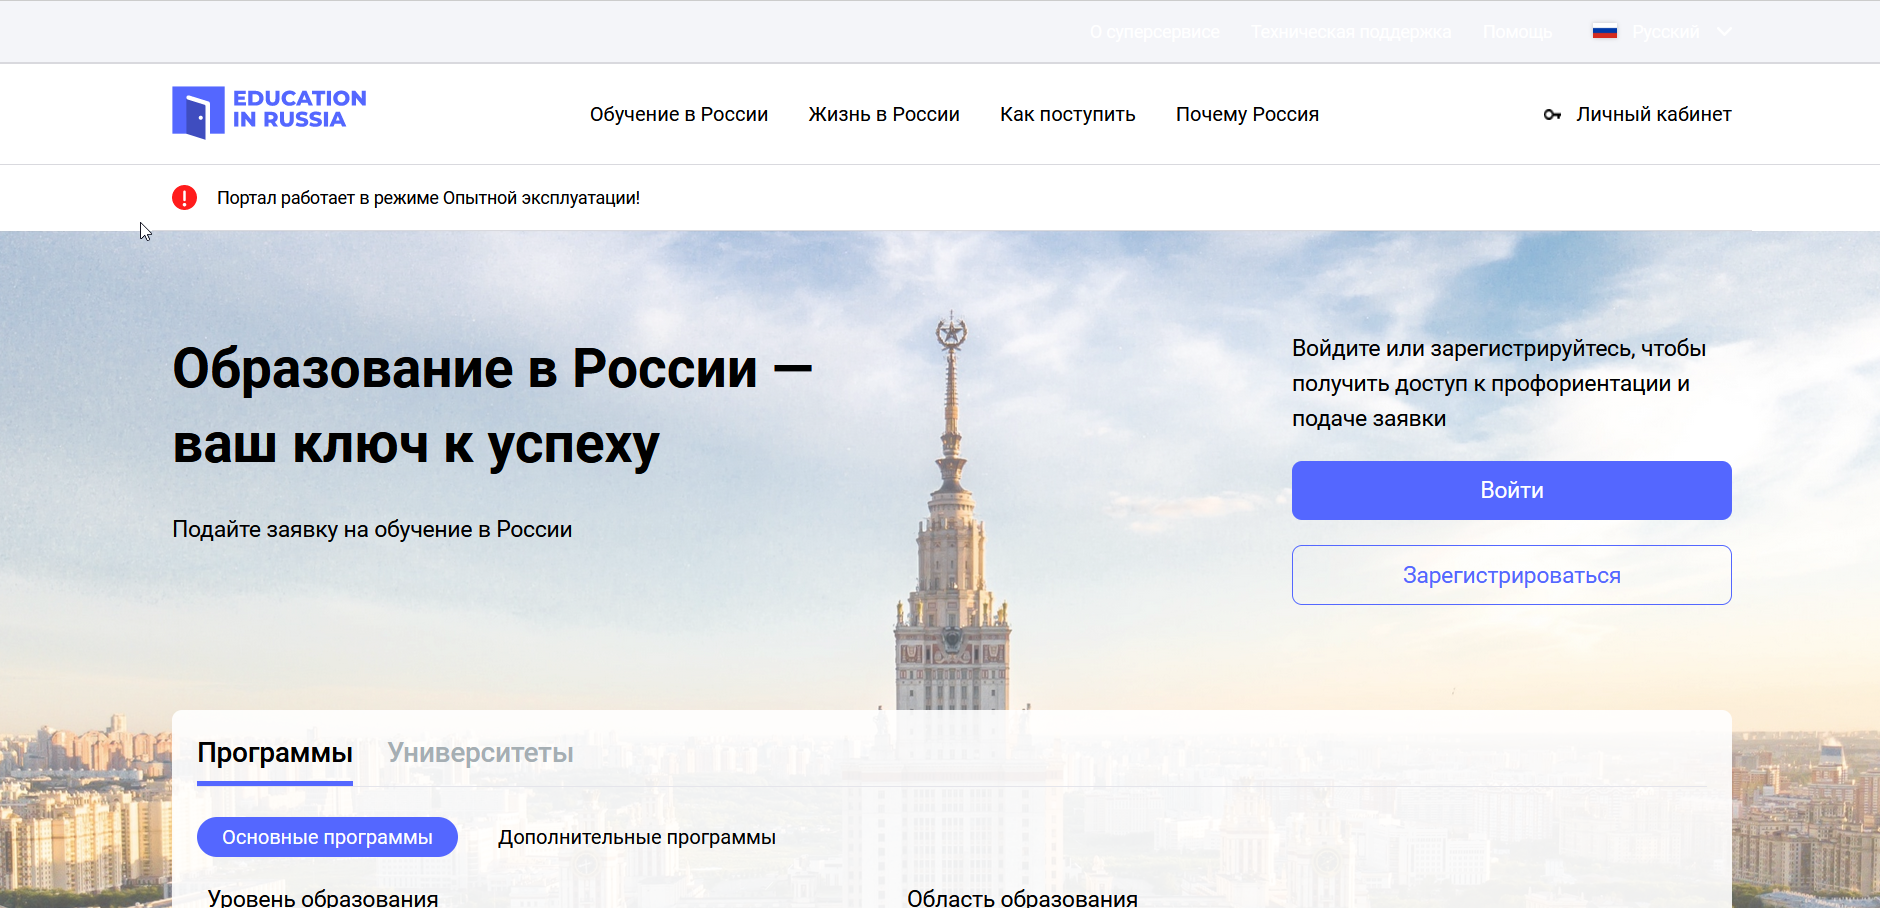Click the heading Образование в России — ваш ключ к успеху
The image size is (1880, 908).
tap(492, 406)
